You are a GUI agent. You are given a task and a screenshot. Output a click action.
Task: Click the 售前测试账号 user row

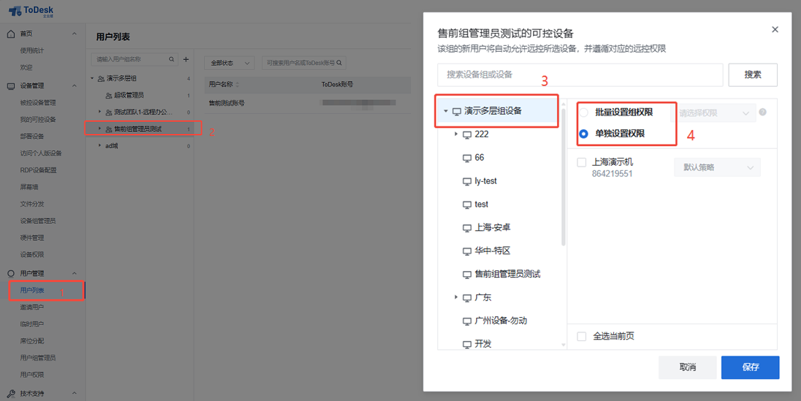coord(307,103)
